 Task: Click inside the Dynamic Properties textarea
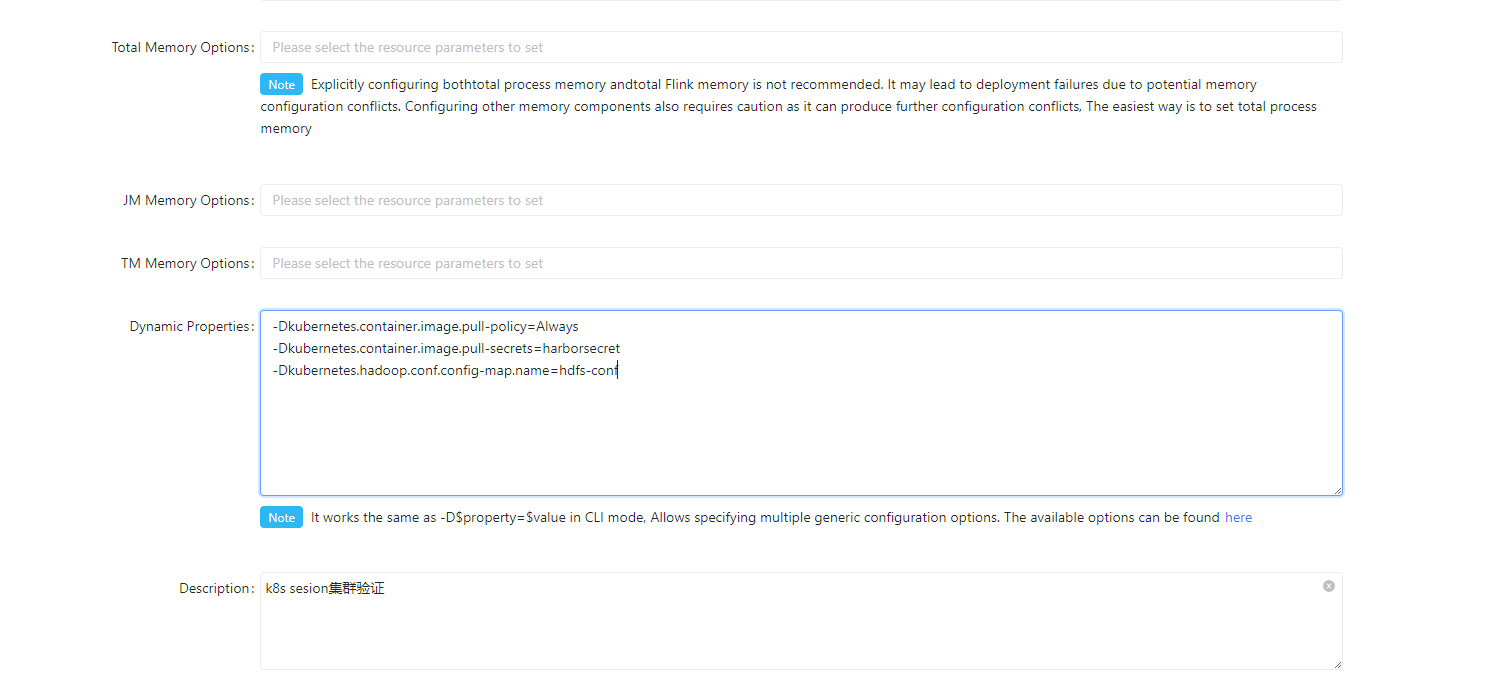click(801, 403)
